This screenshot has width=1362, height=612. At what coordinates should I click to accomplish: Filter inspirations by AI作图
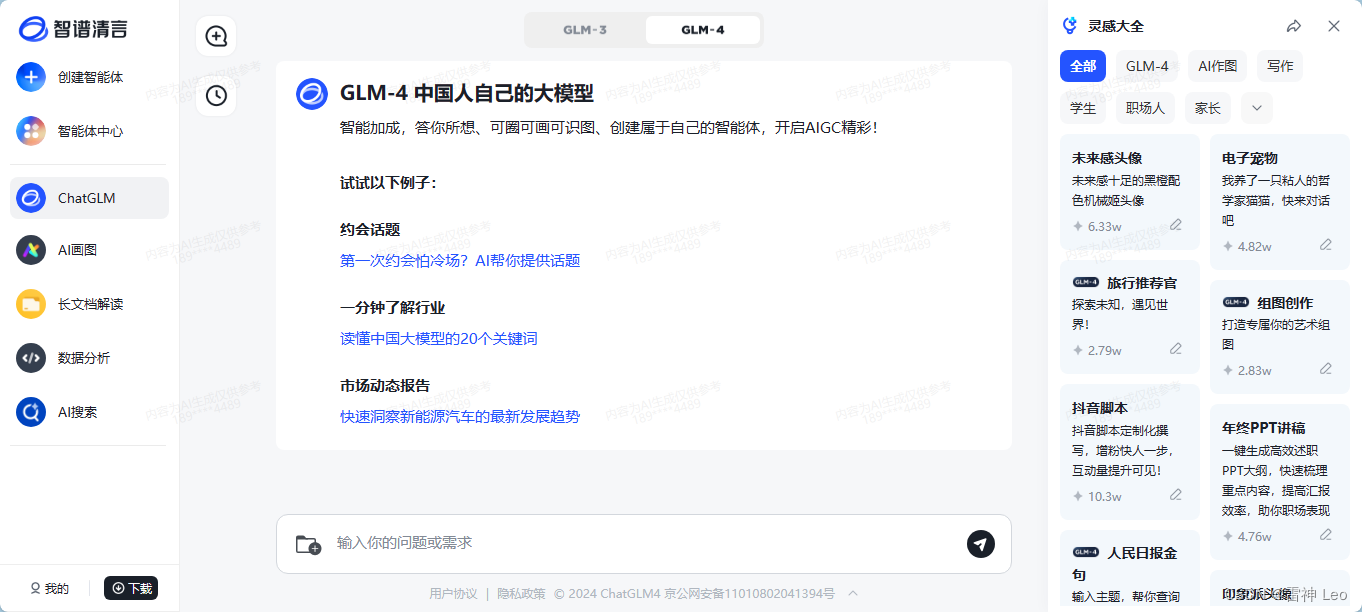click(1218, 66)
